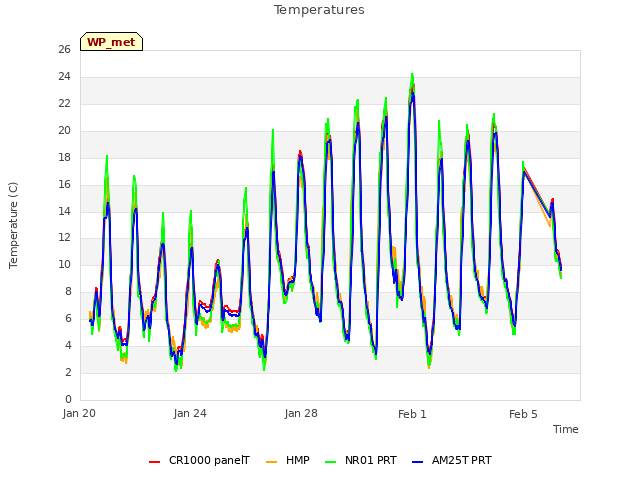
Task: Click the blue AM25T PRT legend marker
Action: 418,462
